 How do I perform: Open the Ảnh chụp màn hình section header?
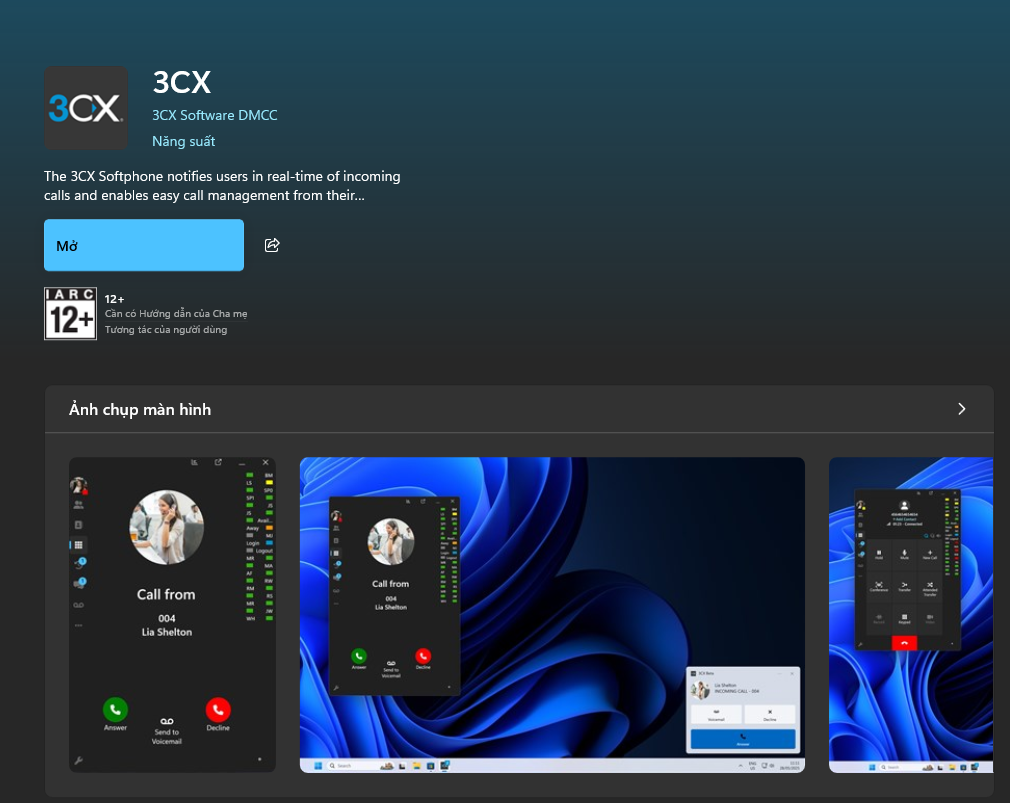point(140,410)
